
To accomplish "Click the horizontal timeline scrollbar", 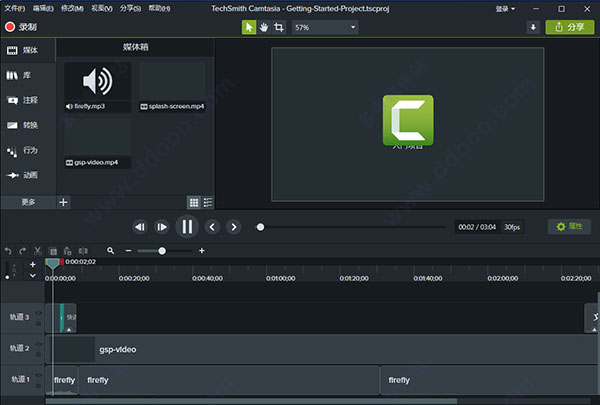I will pos(251,401).
